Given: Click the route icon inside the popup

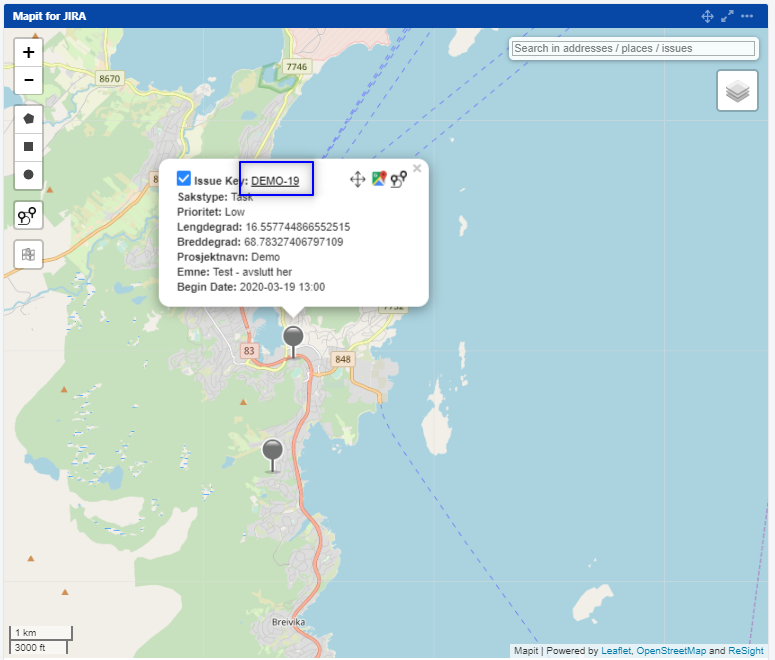Looking at the screenshot, I should 399,179.
